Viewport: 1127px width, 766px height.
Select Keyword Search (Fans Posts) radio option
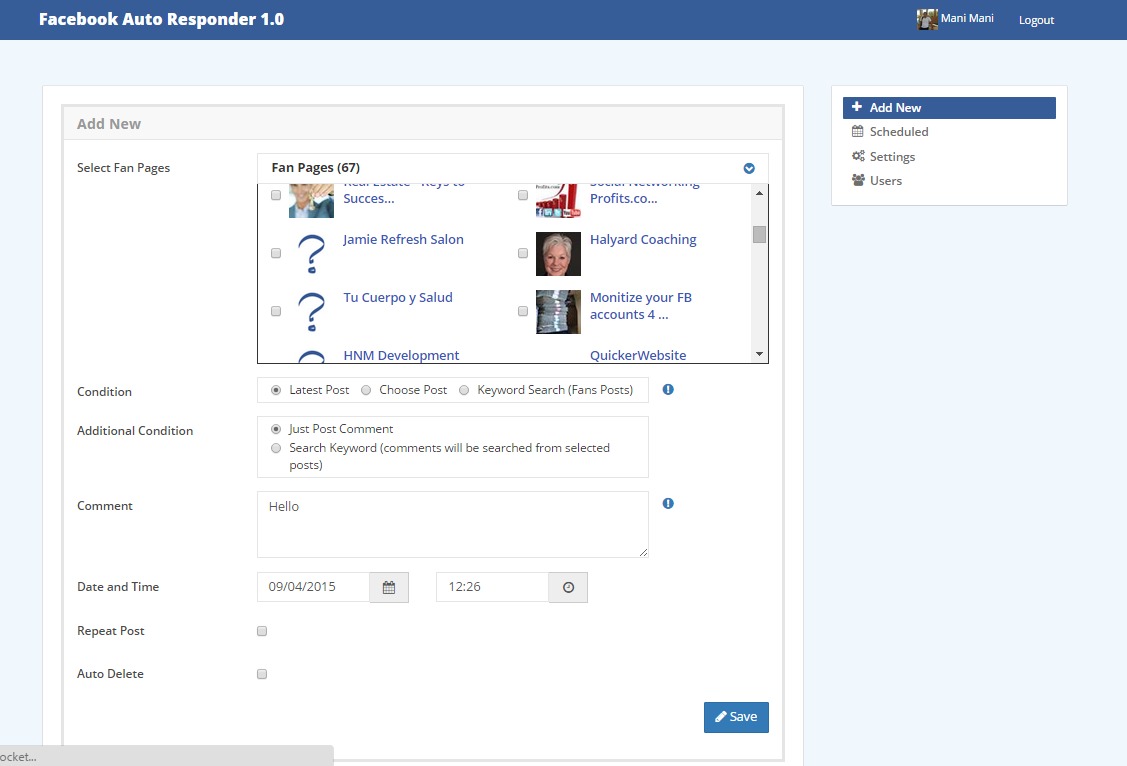464,390
